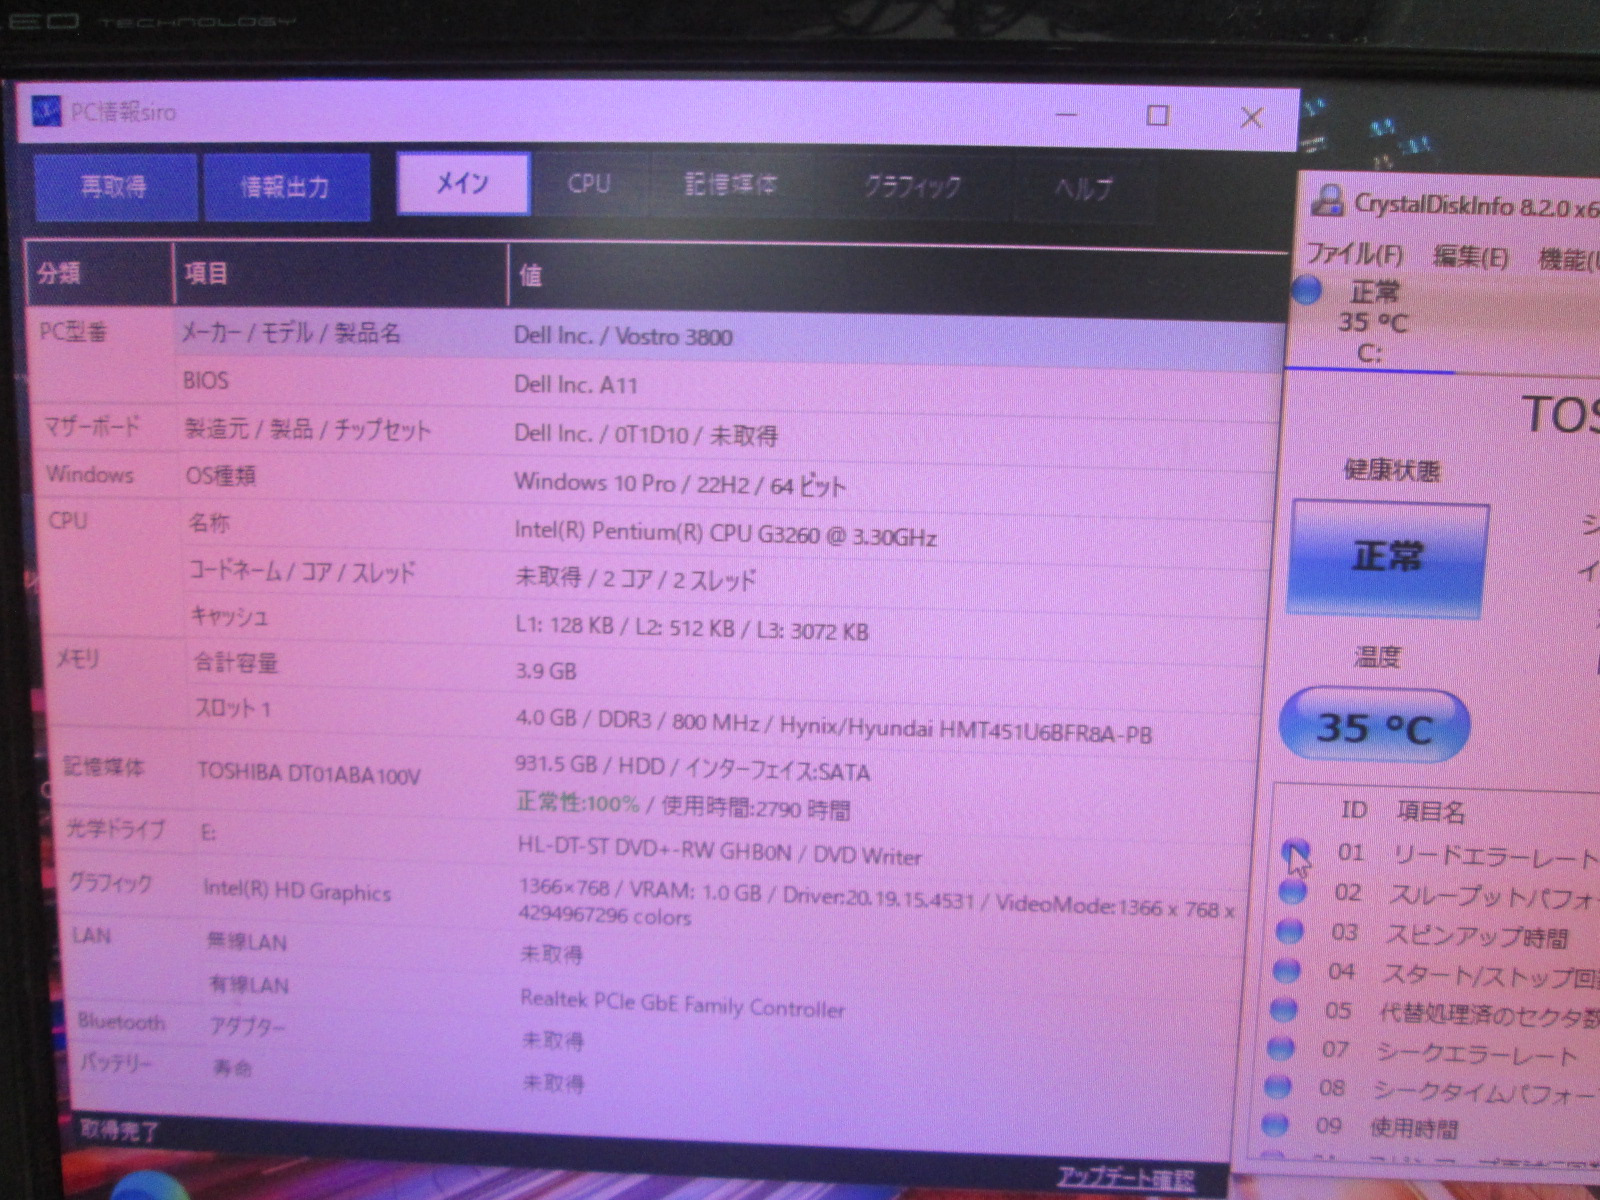Select the '製造元 / 製品 / チップセット' item cell
Viewport: 1600px width, 1200px height.
pos(308,429)
